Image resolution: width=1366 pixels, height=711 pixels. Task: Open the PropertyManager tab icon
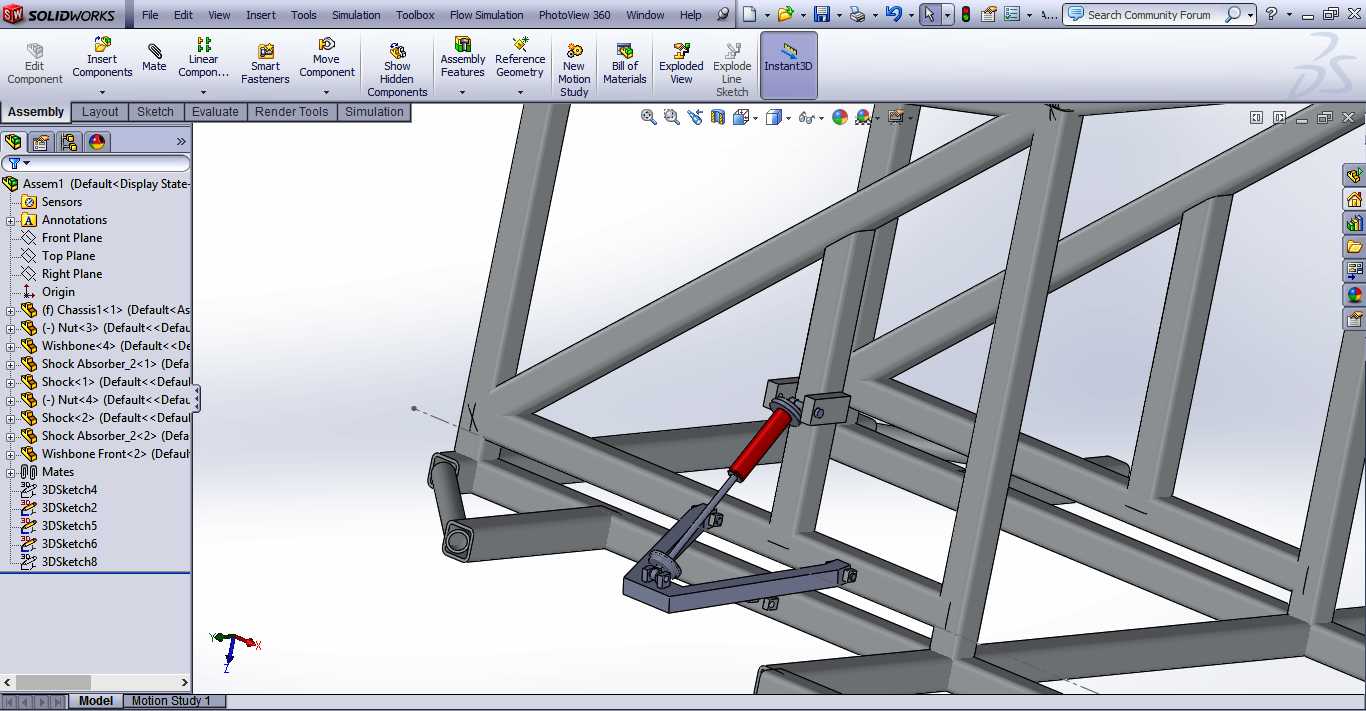41,142
